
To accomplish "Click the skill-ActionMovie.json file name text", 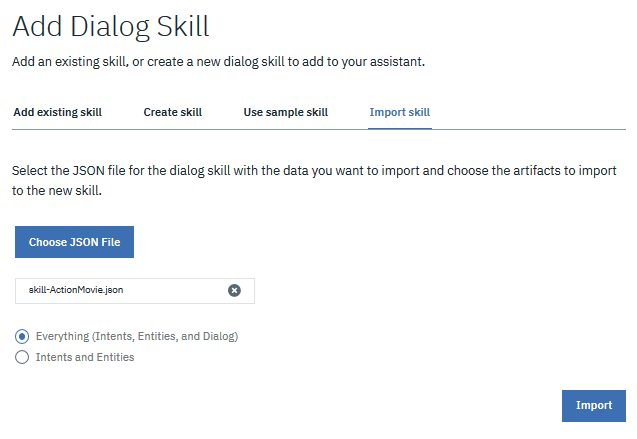I will pyautogui.click(x=76, y=290).
